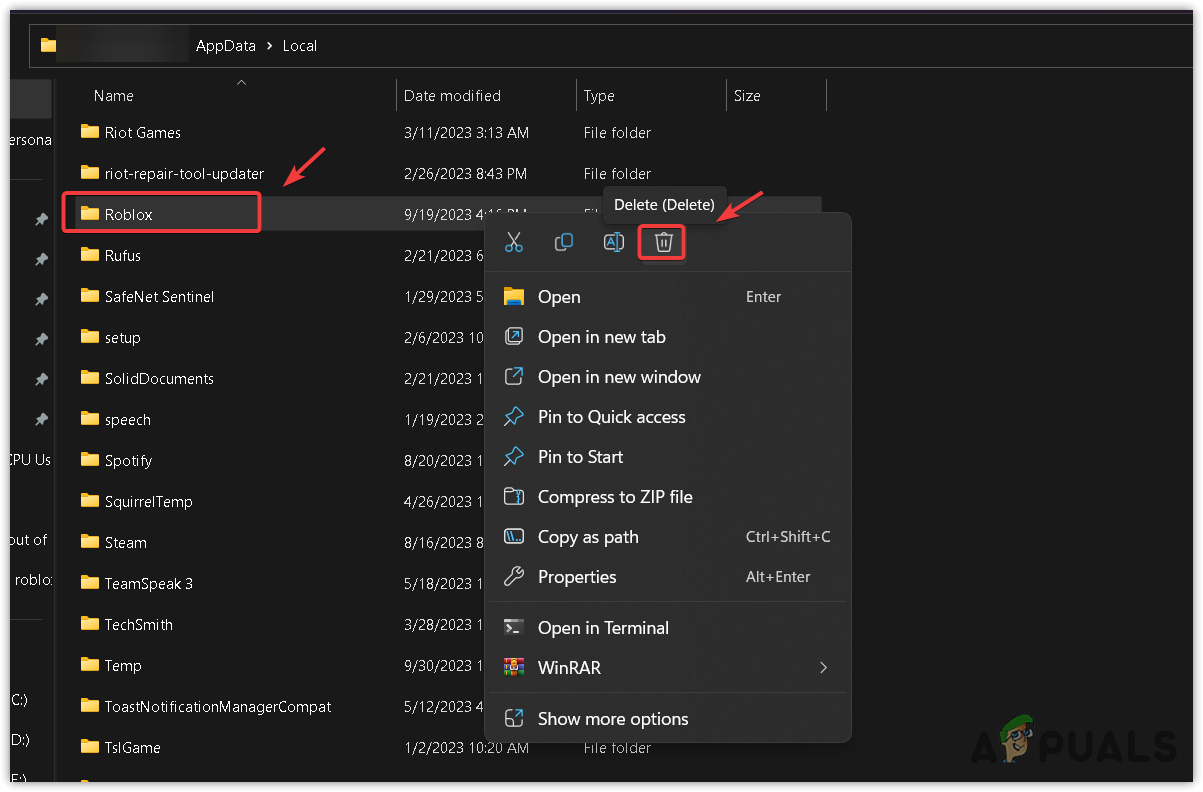Click the Delete trash can icon

[x=663, y=242]
